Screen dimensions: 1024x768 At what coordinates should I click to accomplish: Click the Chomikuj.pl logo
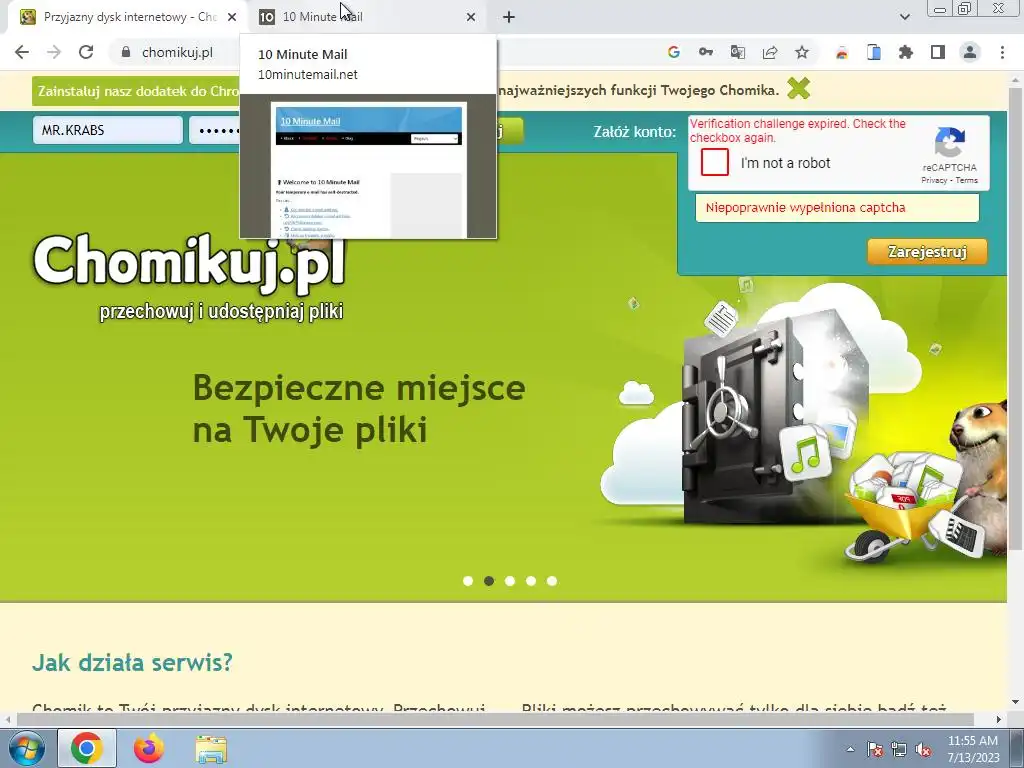(x=189, y=263)
